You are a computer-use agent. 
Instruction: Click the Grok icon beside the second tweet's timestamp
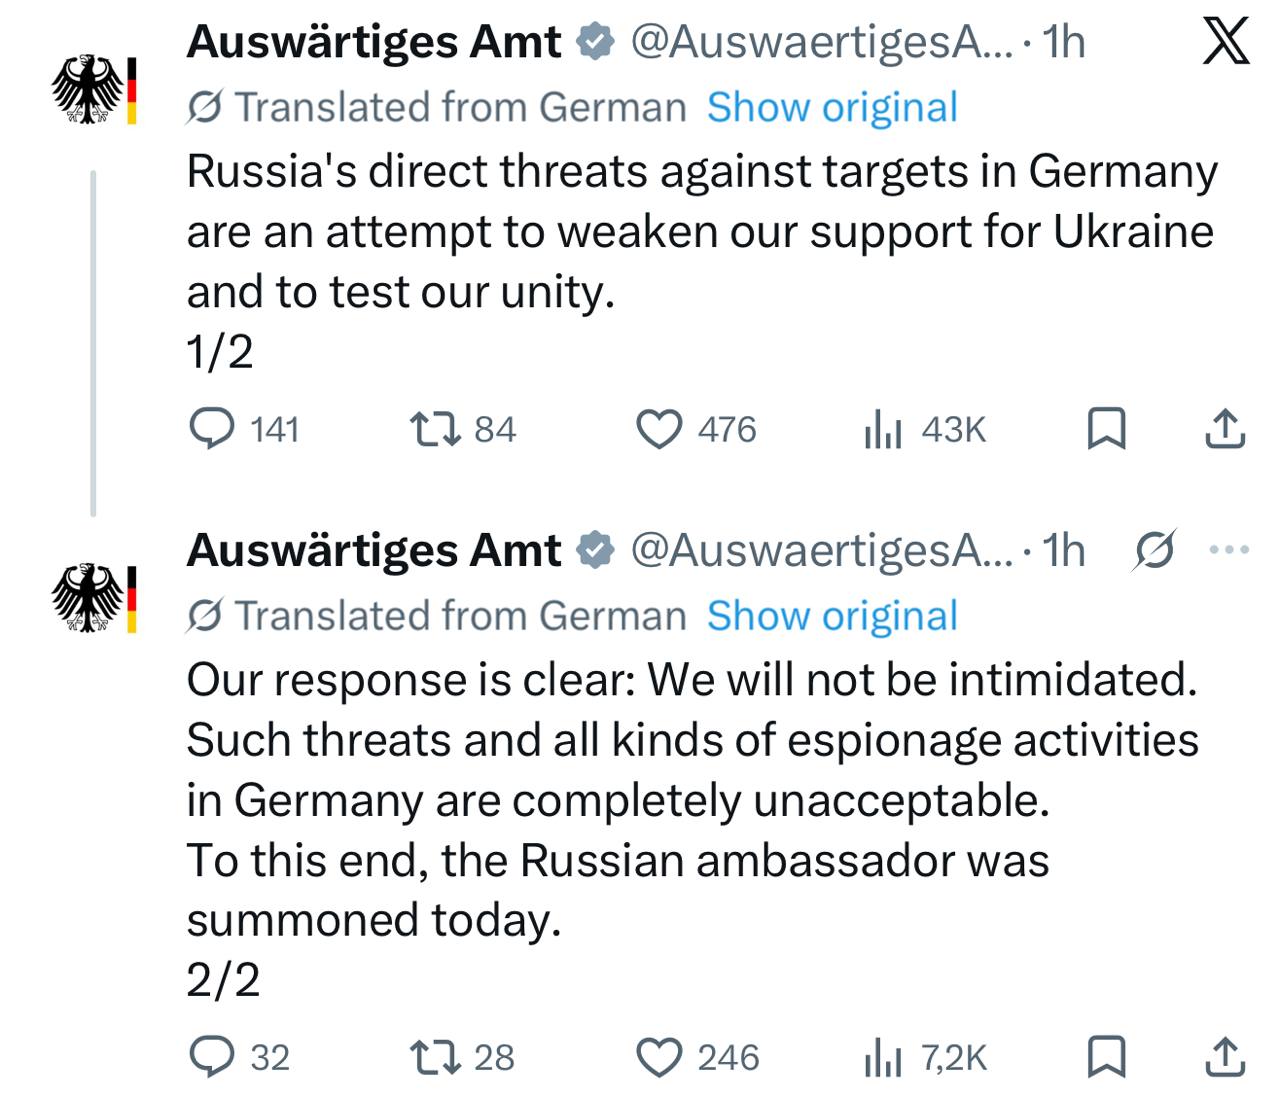pos(1154,550)
